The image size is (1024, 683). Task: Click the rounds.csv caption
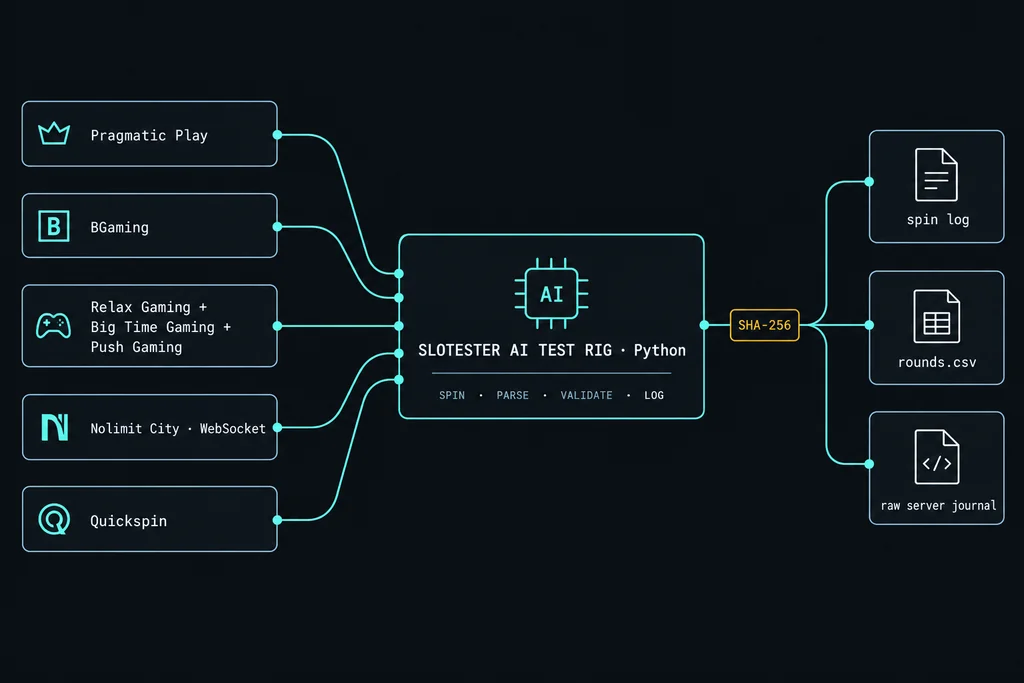tap(937, 362)
